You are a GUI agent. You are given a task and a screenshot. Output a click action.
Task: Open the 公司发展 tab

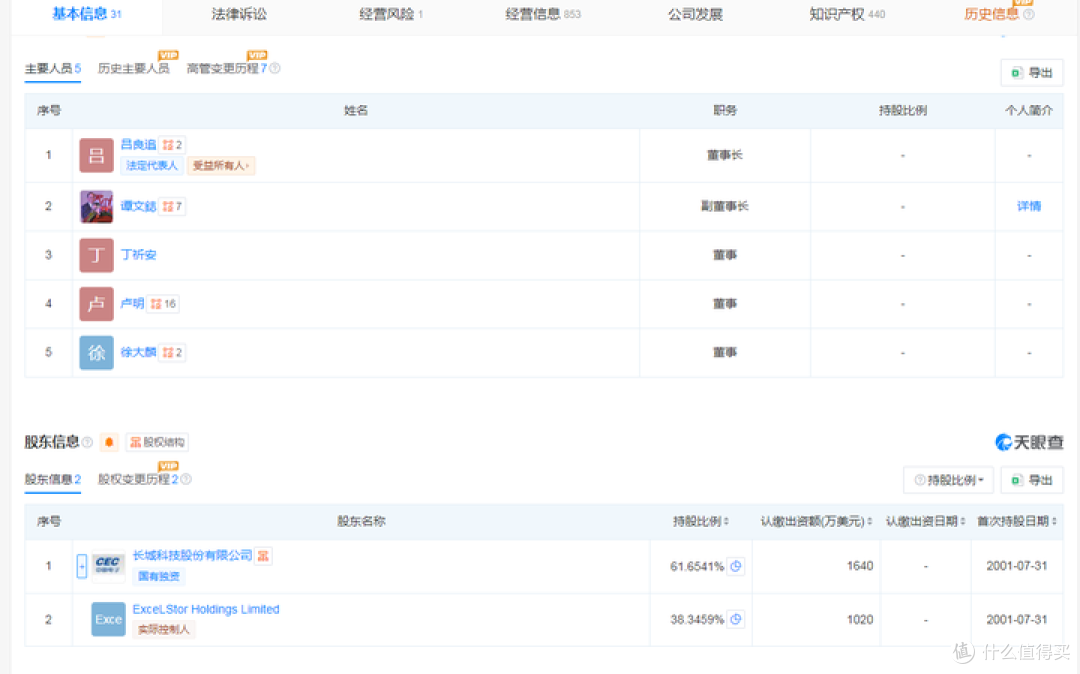tap(695, 14)
